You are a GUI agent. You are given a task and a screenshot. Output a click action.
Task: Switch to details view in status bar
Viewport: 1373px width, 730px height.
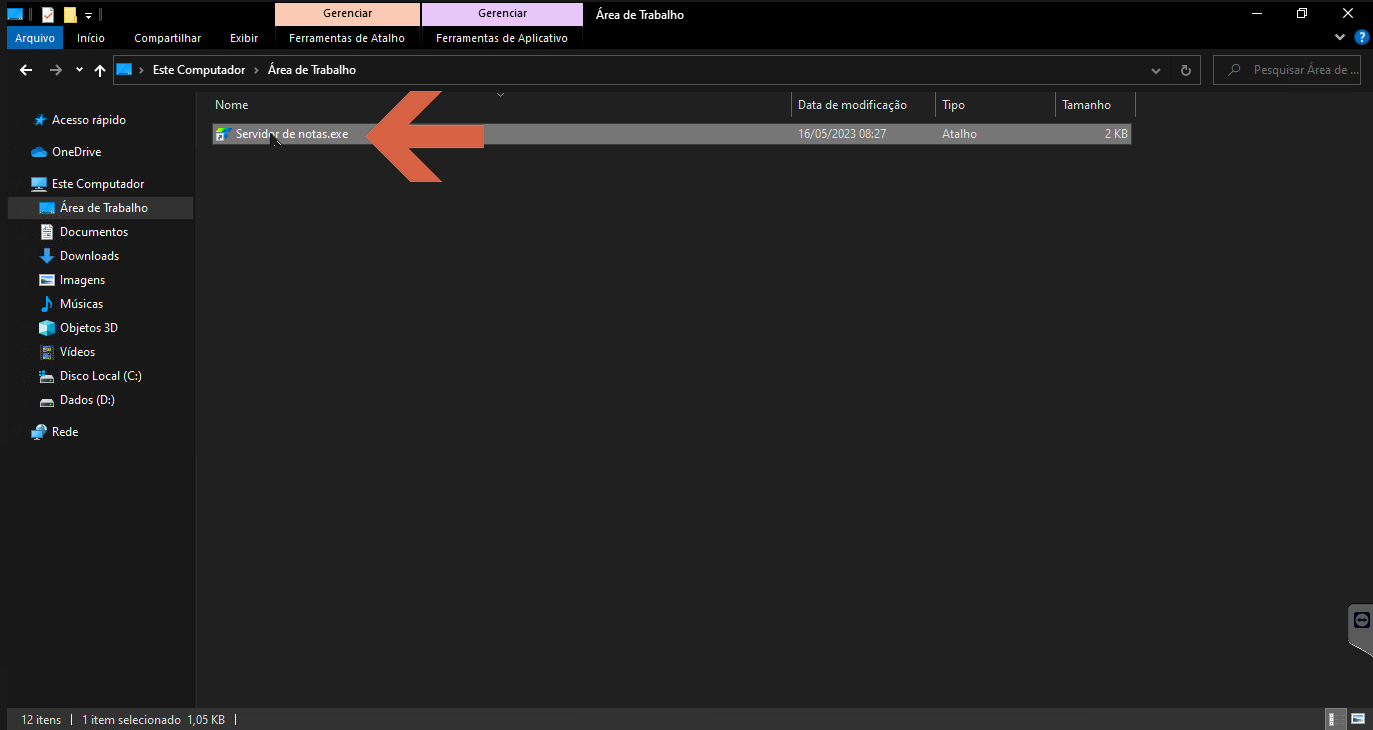[x=1336, y=719]
